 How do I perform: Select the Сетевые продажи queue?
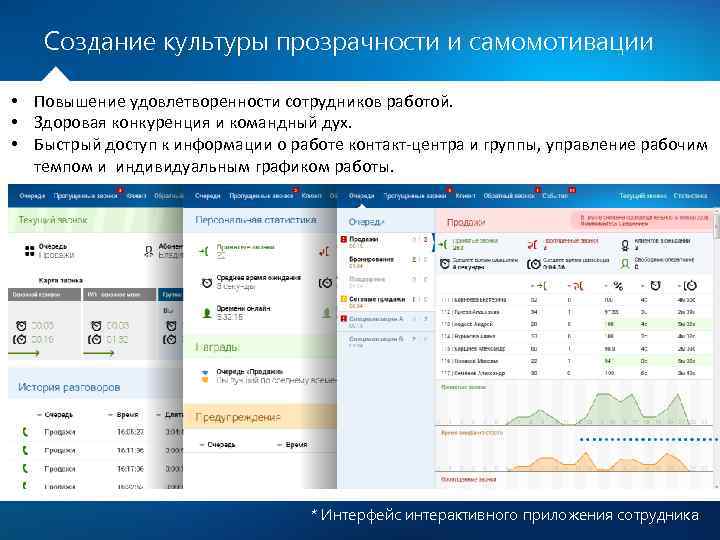pos(385,302)
